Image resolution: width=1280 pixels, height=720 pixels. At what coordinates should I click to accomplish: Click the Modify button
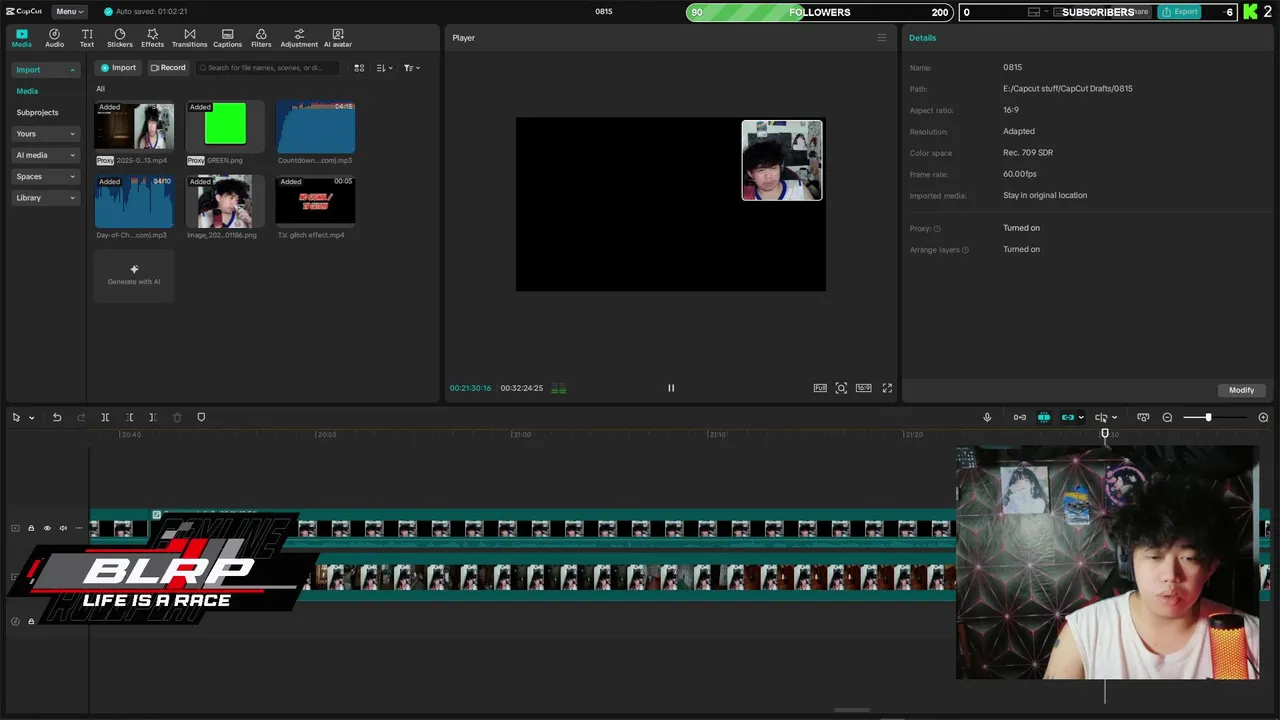coord(1241,390)
